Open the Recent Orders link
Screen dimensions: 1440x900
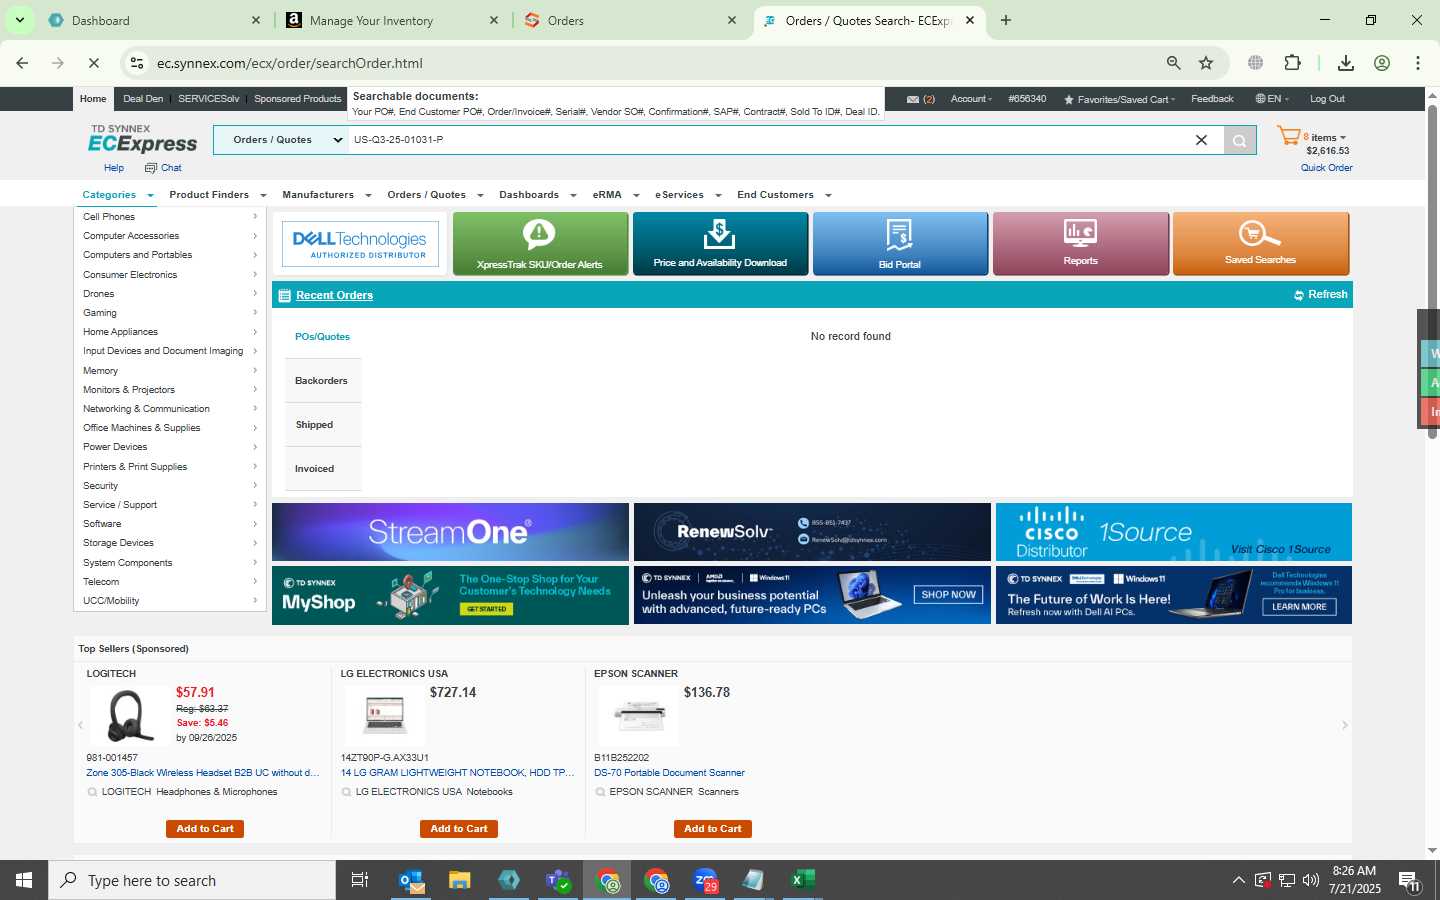[334, 295]
